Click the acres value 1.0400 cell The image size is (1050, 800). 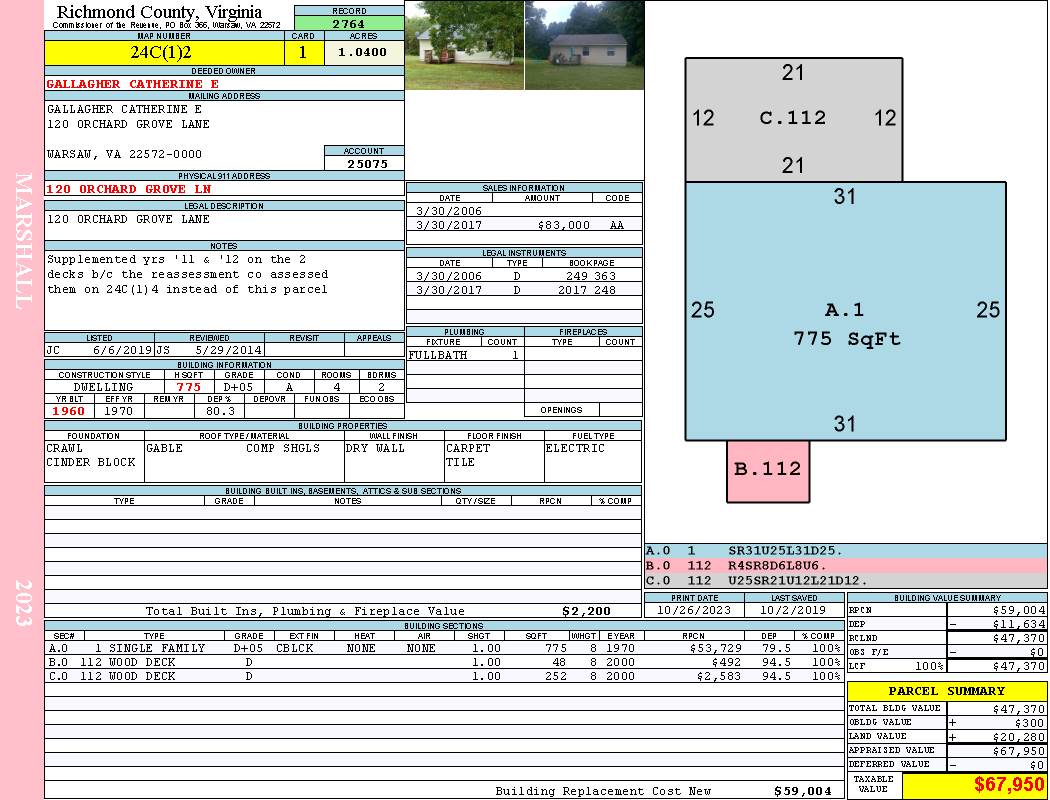pos(364,52)
